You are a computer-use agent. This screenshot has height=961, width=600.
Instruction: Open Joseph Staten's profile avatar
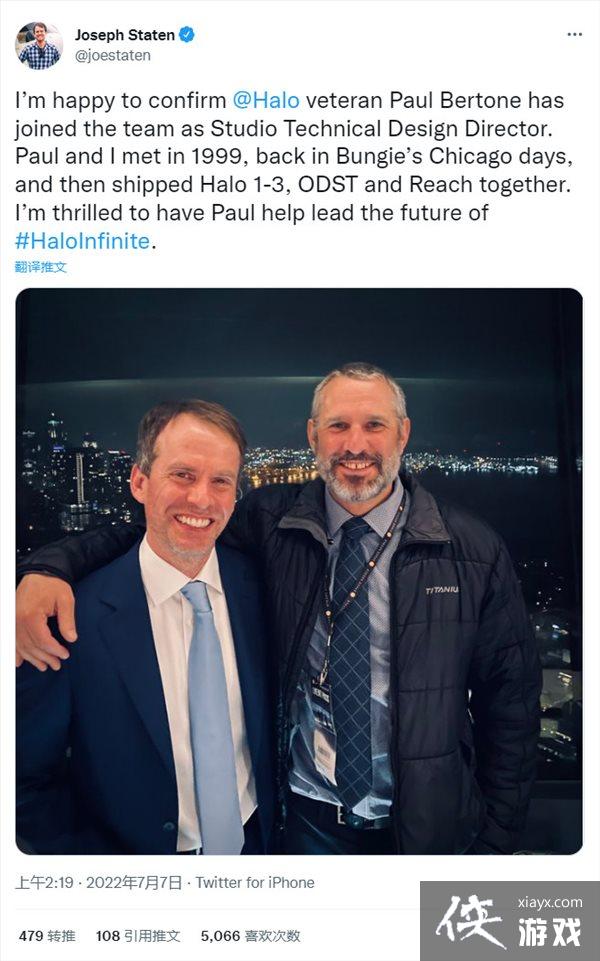(x=39, y=45)
